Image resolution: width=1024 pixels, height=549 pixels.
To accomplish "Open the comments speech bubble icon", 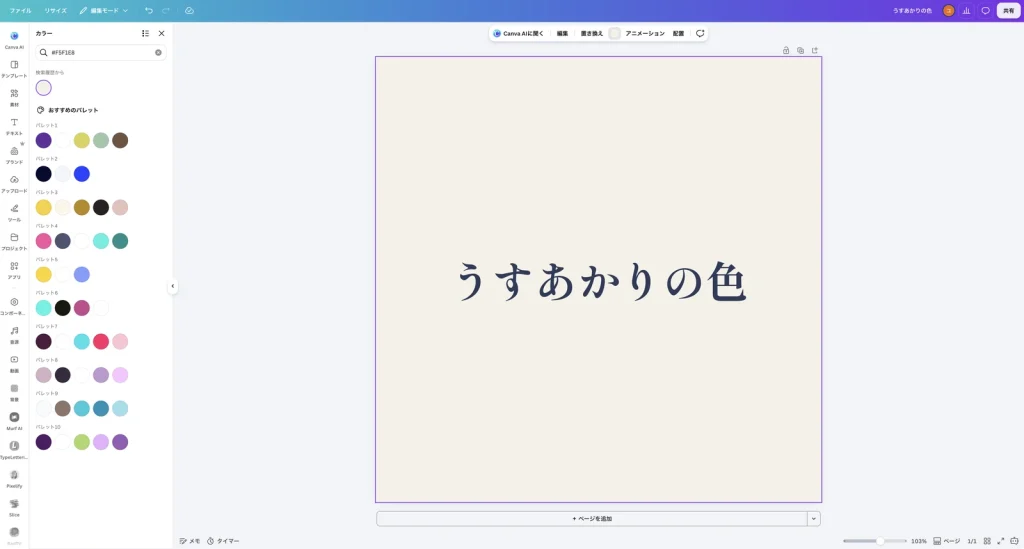I will click(x=985, y=10).
